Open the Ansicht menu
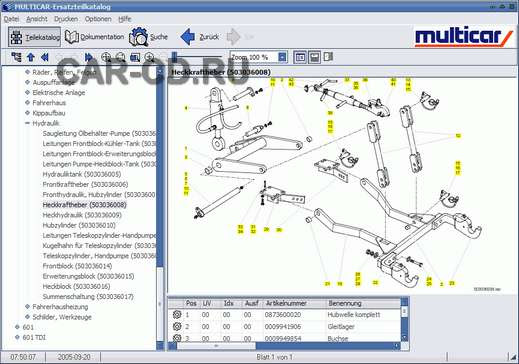Screen dimensions: 519x364 coord(37,19)
